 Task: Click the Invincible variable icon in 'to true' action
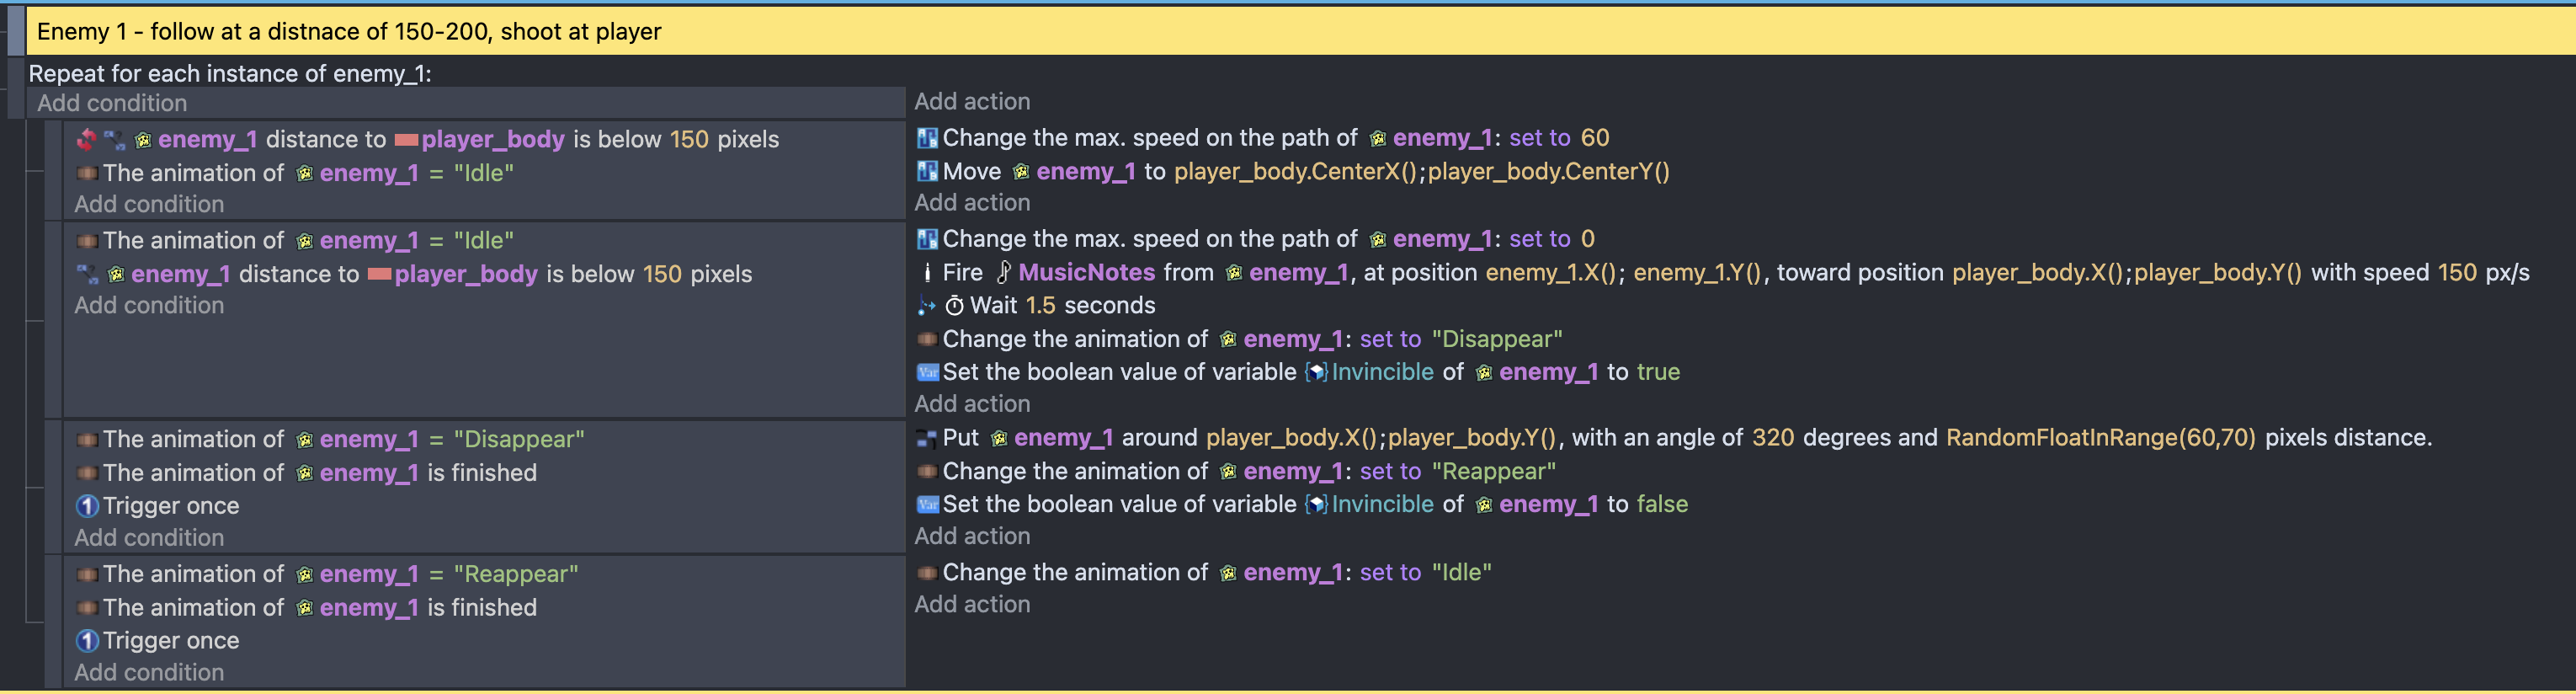[1317, 373]
